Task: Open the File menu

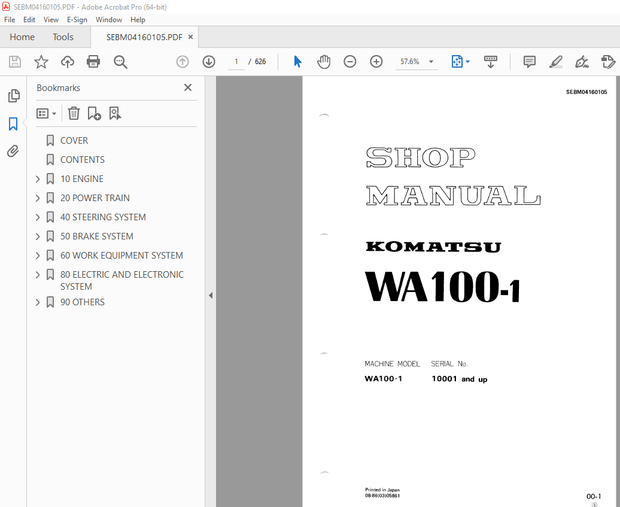Action: [x=9, y=20]
